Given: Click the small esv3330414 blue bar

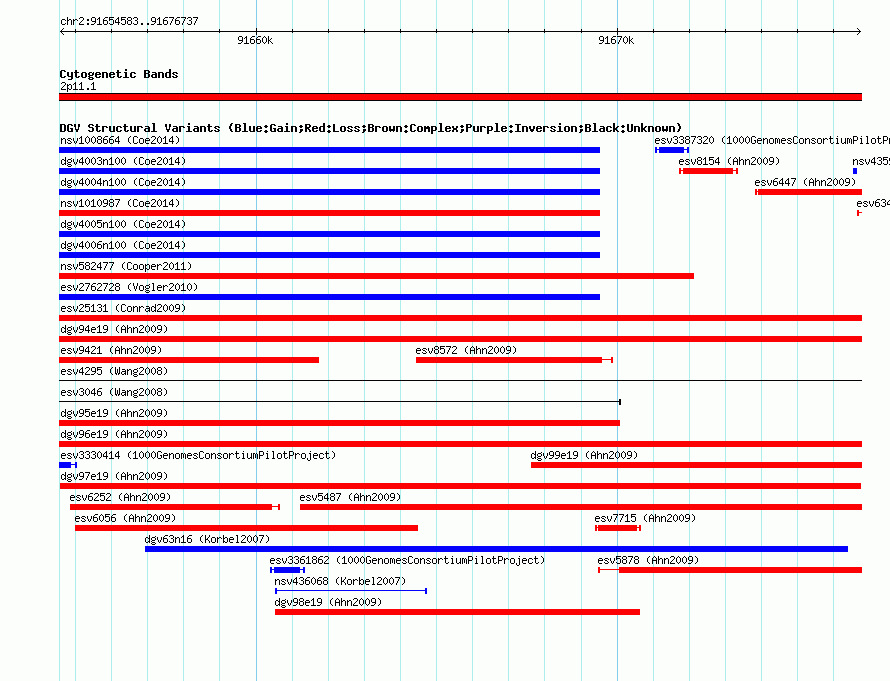Looking at the screenshot, I should tap(68, 465).
